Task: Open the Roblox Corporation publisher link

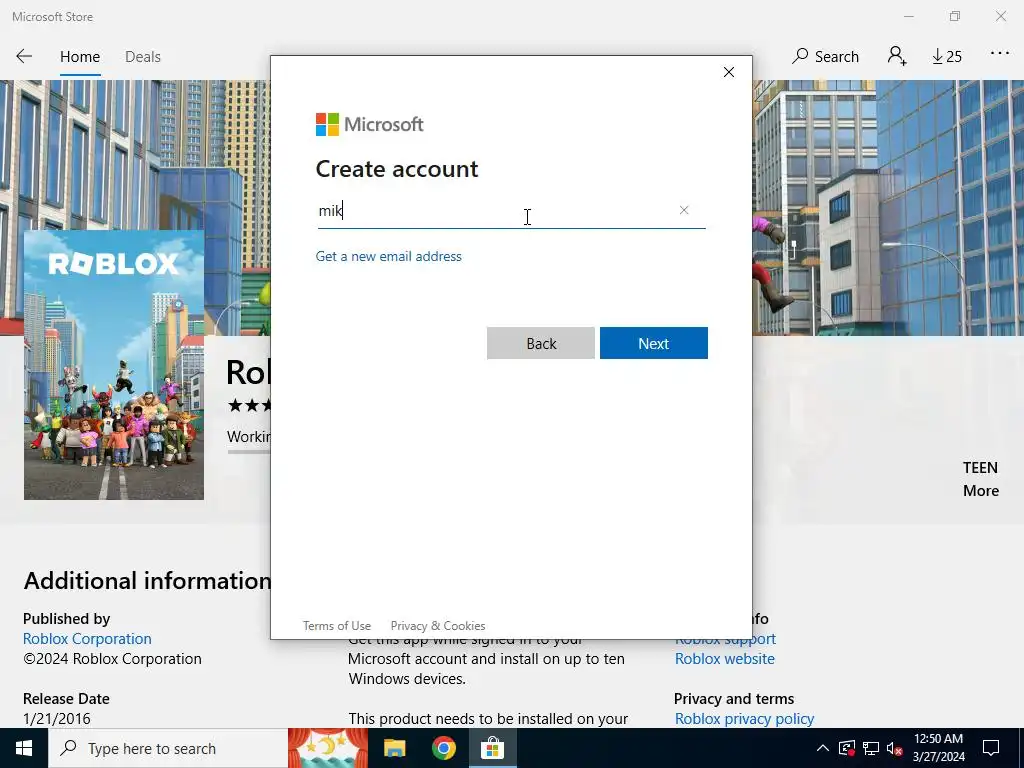Action: 87,639
